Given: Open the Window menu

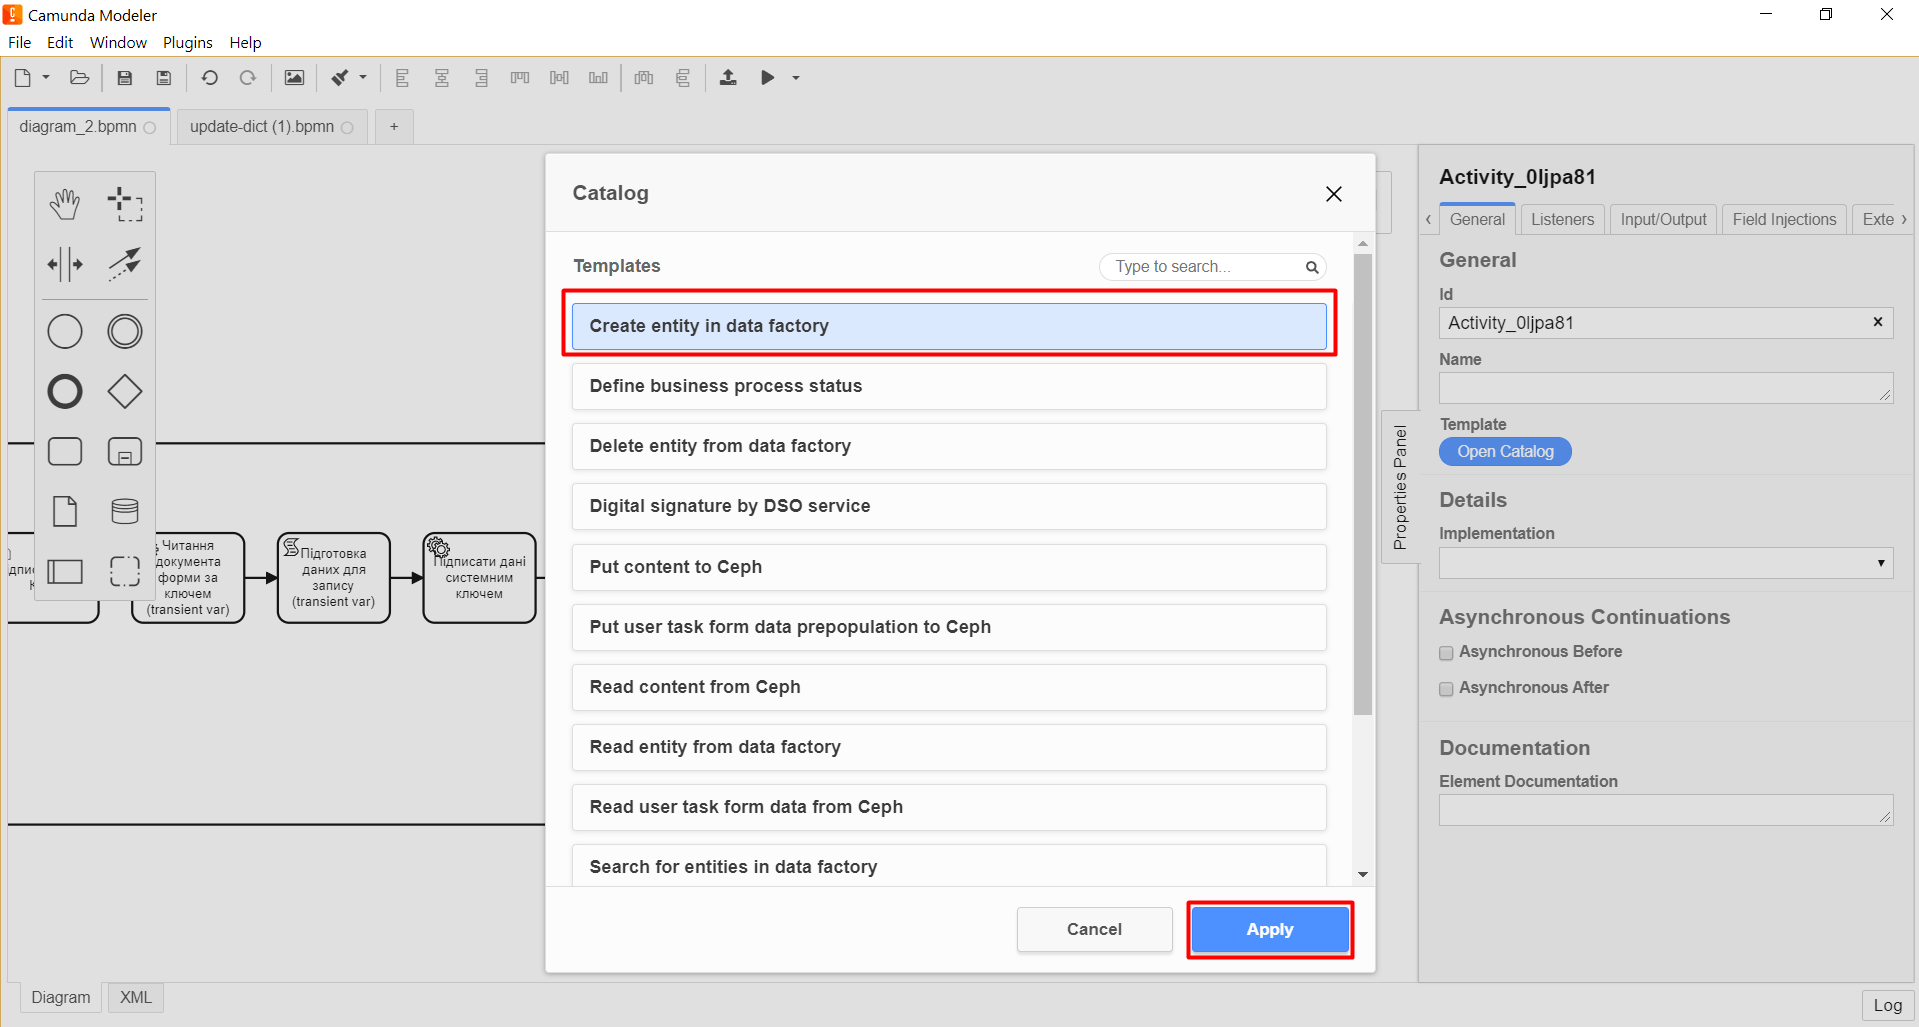Looking at the screenshot, I should tap(118, 42).
